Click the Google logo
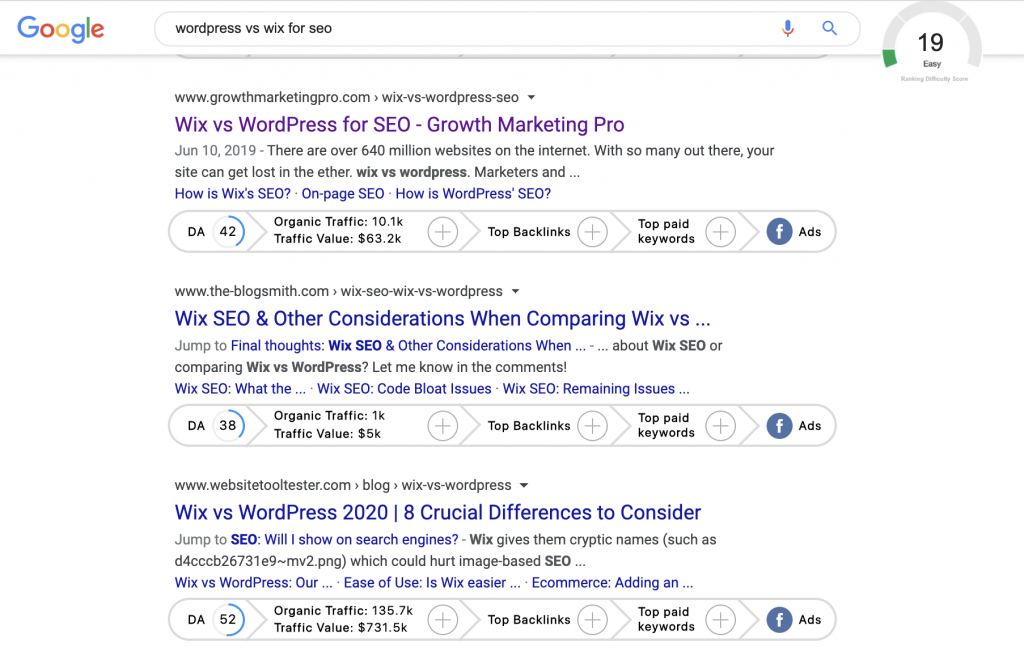This screenshot has height=651, width=1024. [x=61, y=29]
